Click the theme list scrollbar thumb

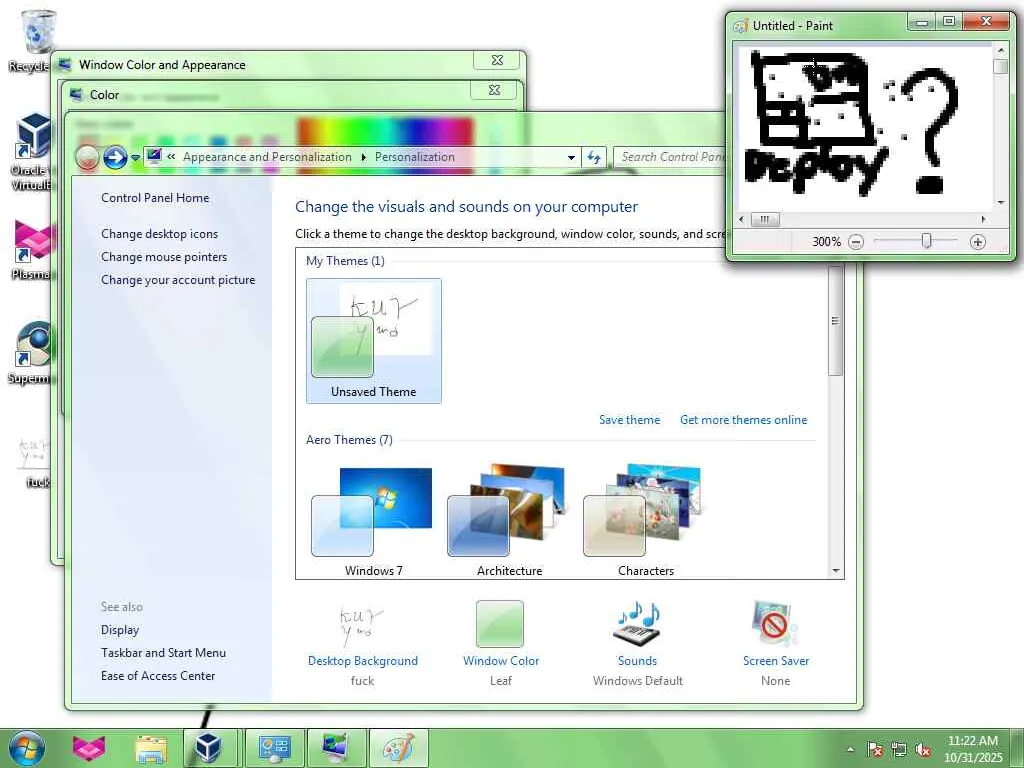tap(835, 320)
